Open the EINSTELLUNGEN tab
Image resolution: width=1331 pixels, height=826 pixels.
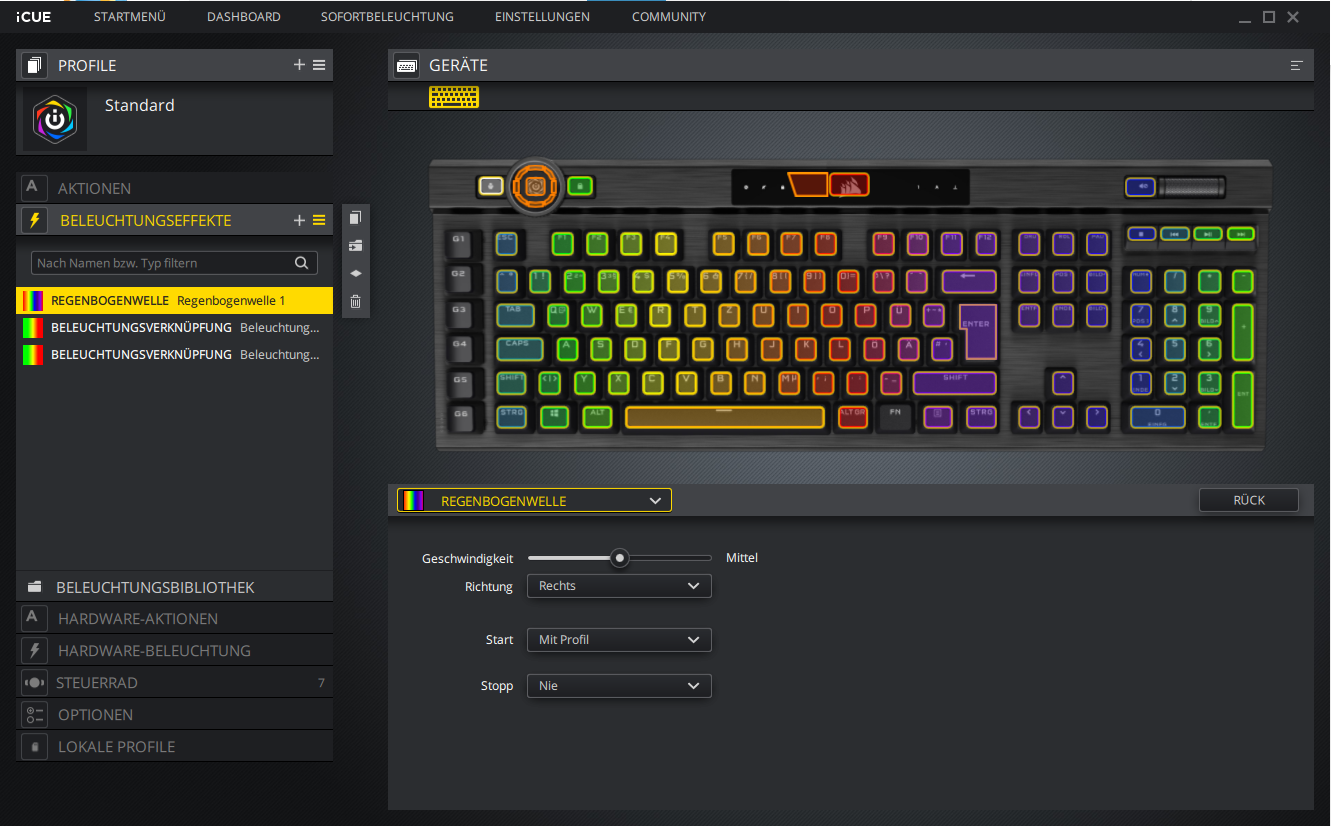pyautogui.click(x=542, y=17)
